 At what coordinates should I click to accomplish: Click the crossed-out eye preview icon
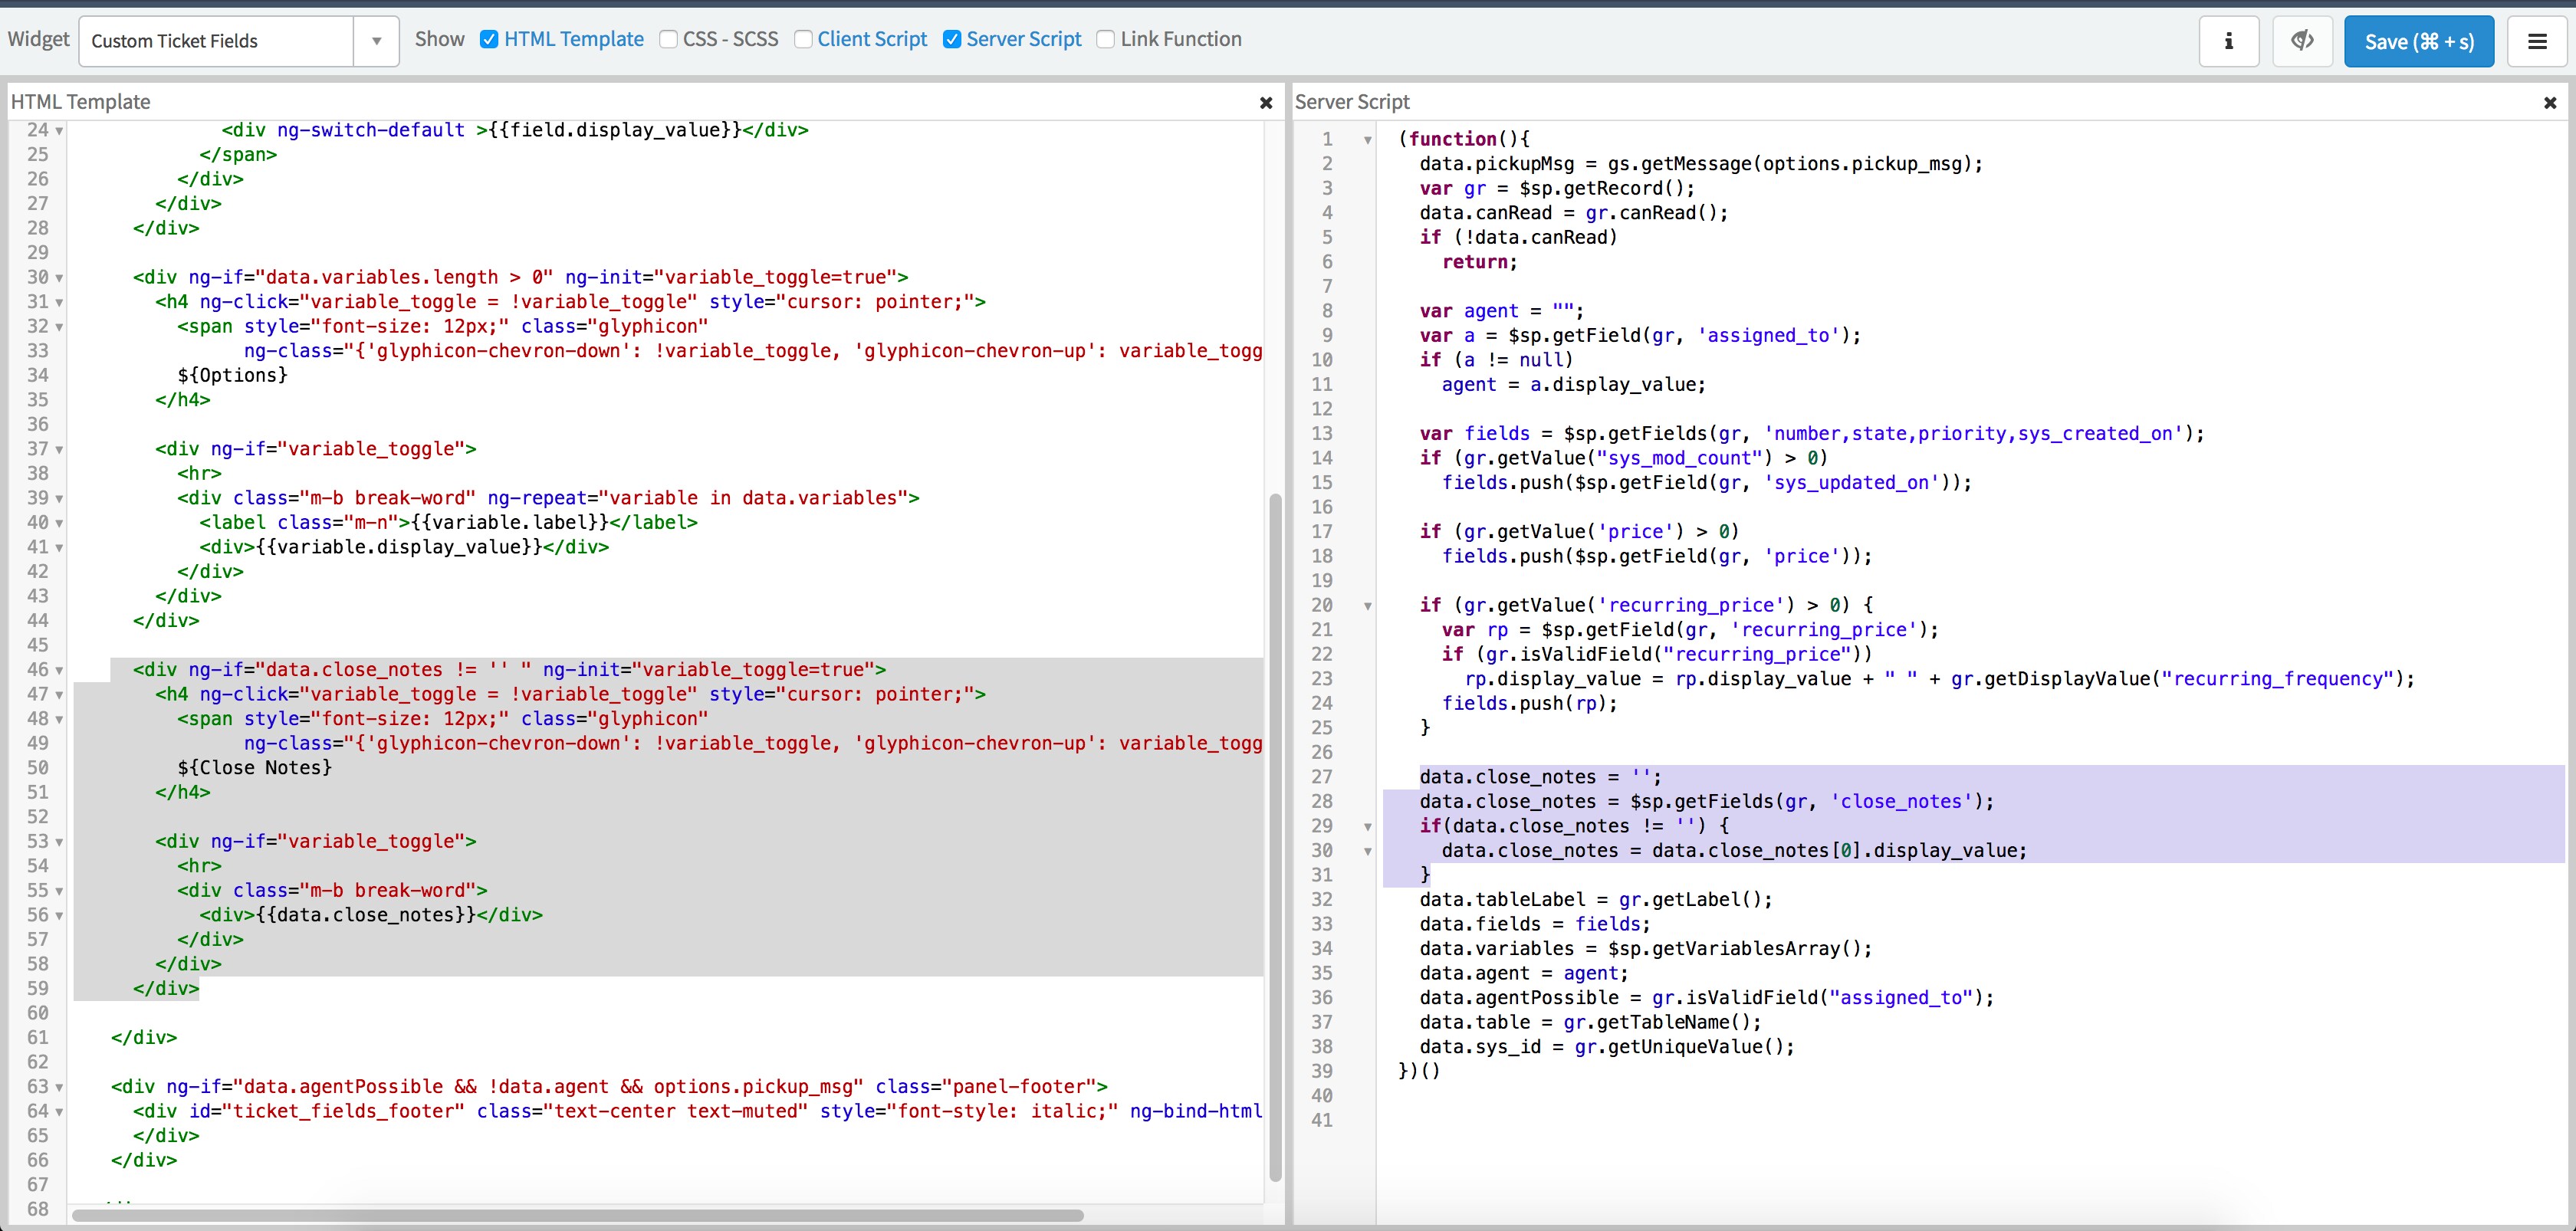click(x=2302, y=41)
